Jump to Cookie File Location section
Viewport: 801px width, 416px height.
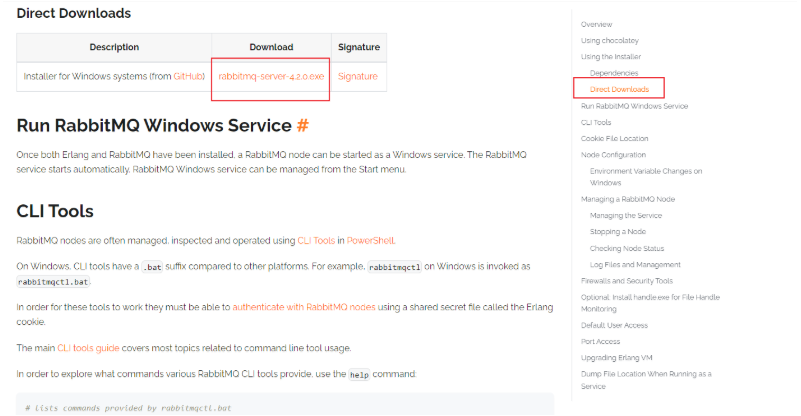pos(615,138)
